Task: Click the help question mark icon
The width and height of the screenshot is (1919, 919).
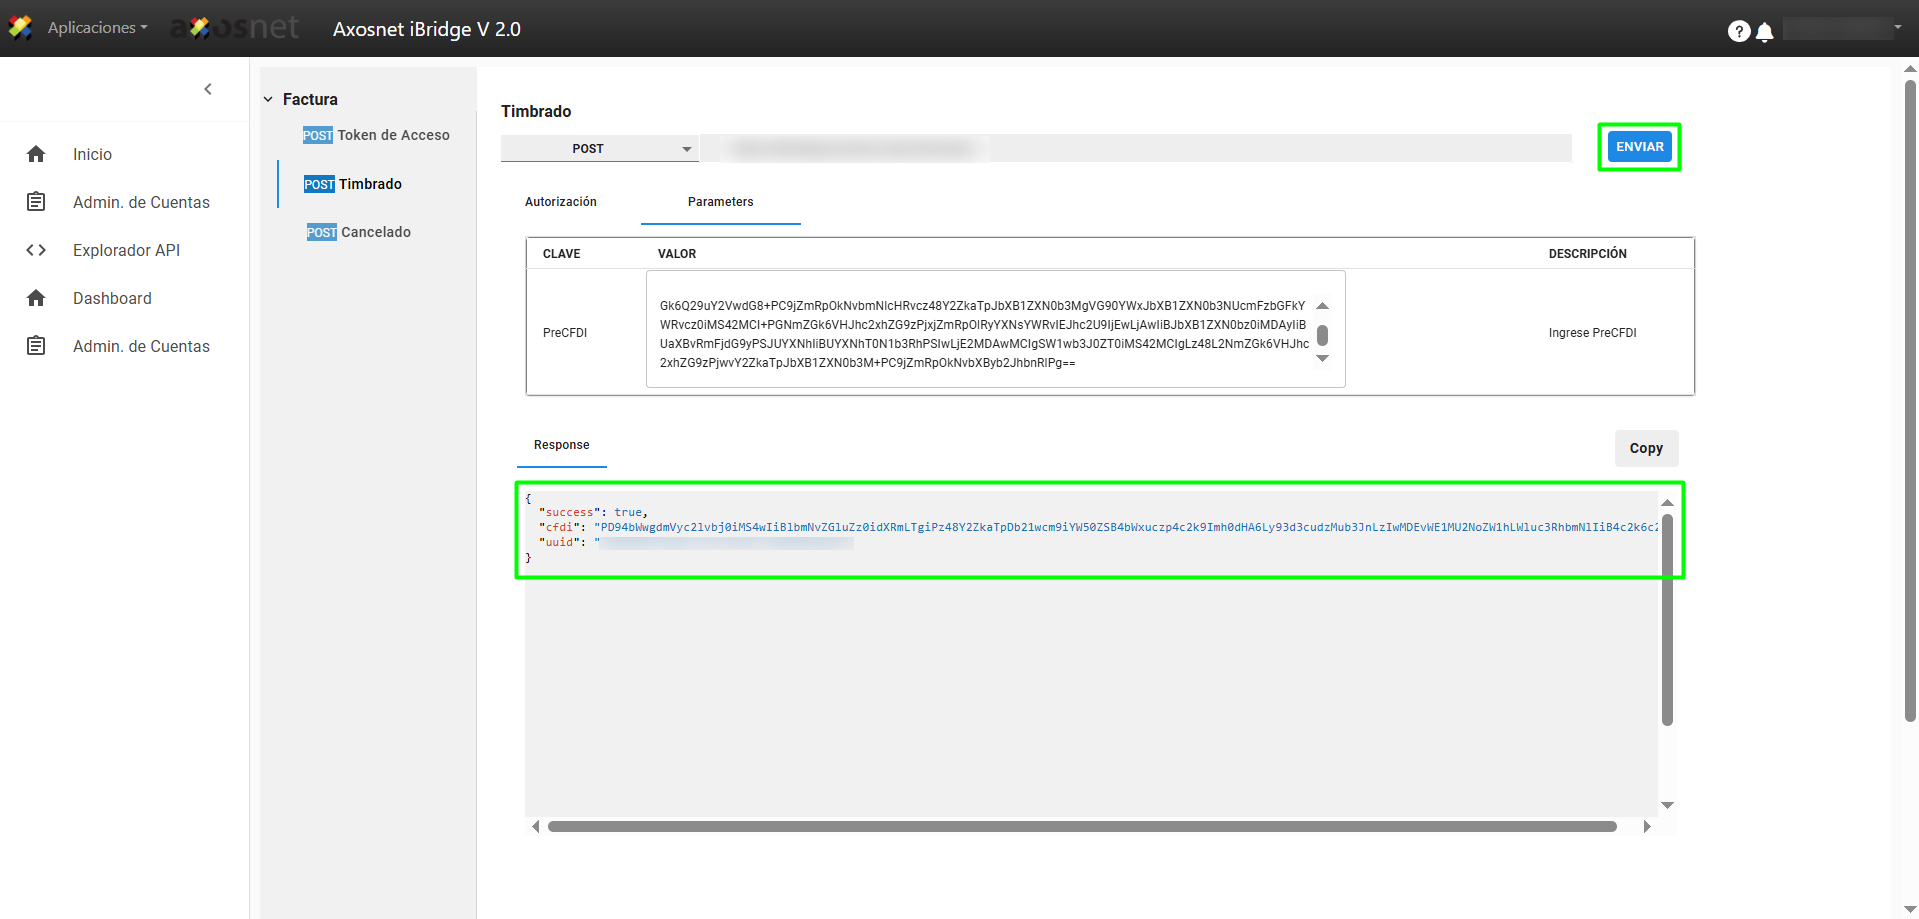Action: click(x=1738, y=31)
